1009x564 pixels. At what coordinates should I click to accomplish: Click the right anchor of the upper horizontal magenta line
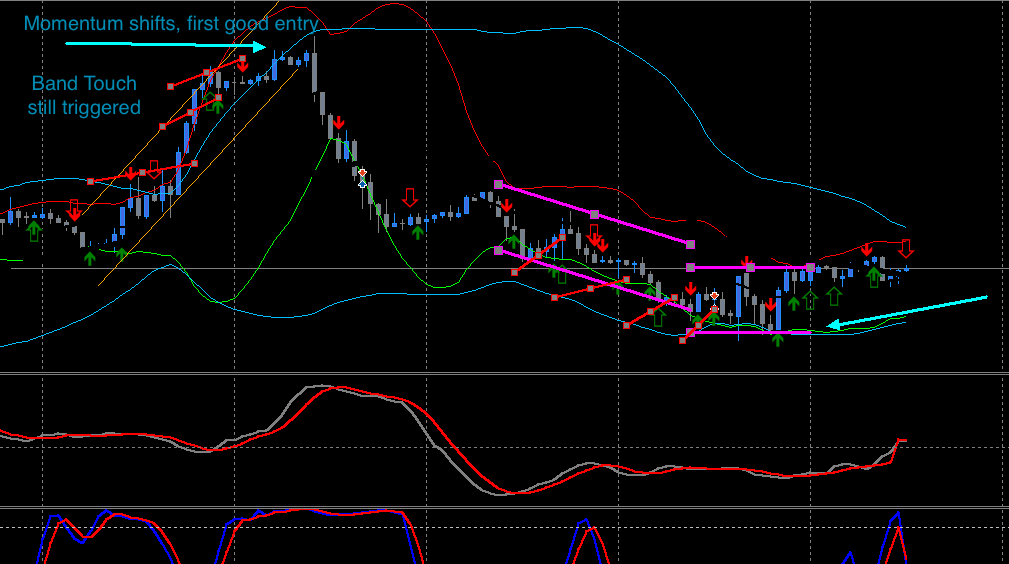point(810,267)
